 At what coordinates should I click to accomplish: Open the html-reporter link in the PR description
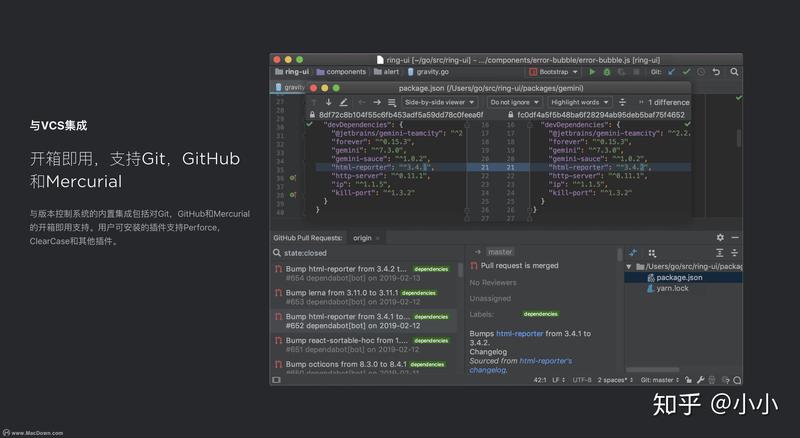click(519, 333)
